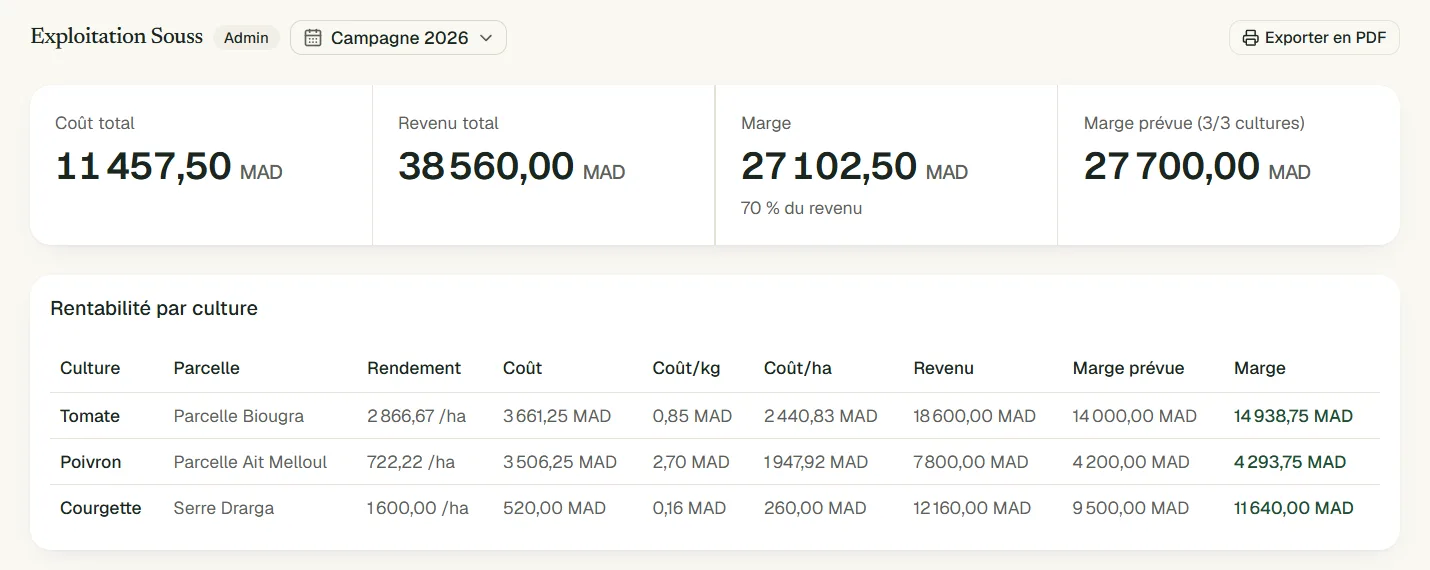Click the Rendement column header
The image size is (1430, 570).
pos(414,368)
